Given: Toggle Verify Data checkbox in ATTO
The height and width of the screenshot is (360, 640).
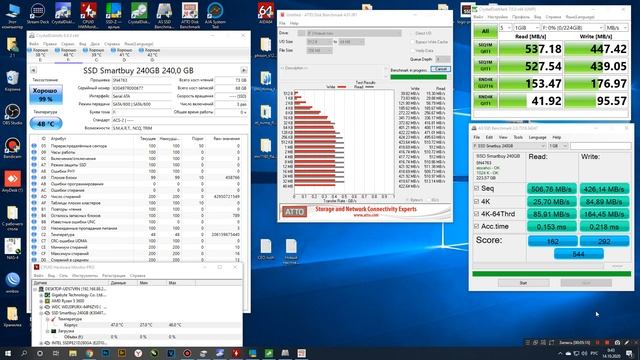Looking at the screenshot, I should pyautogui.click(x=412, y=51).
